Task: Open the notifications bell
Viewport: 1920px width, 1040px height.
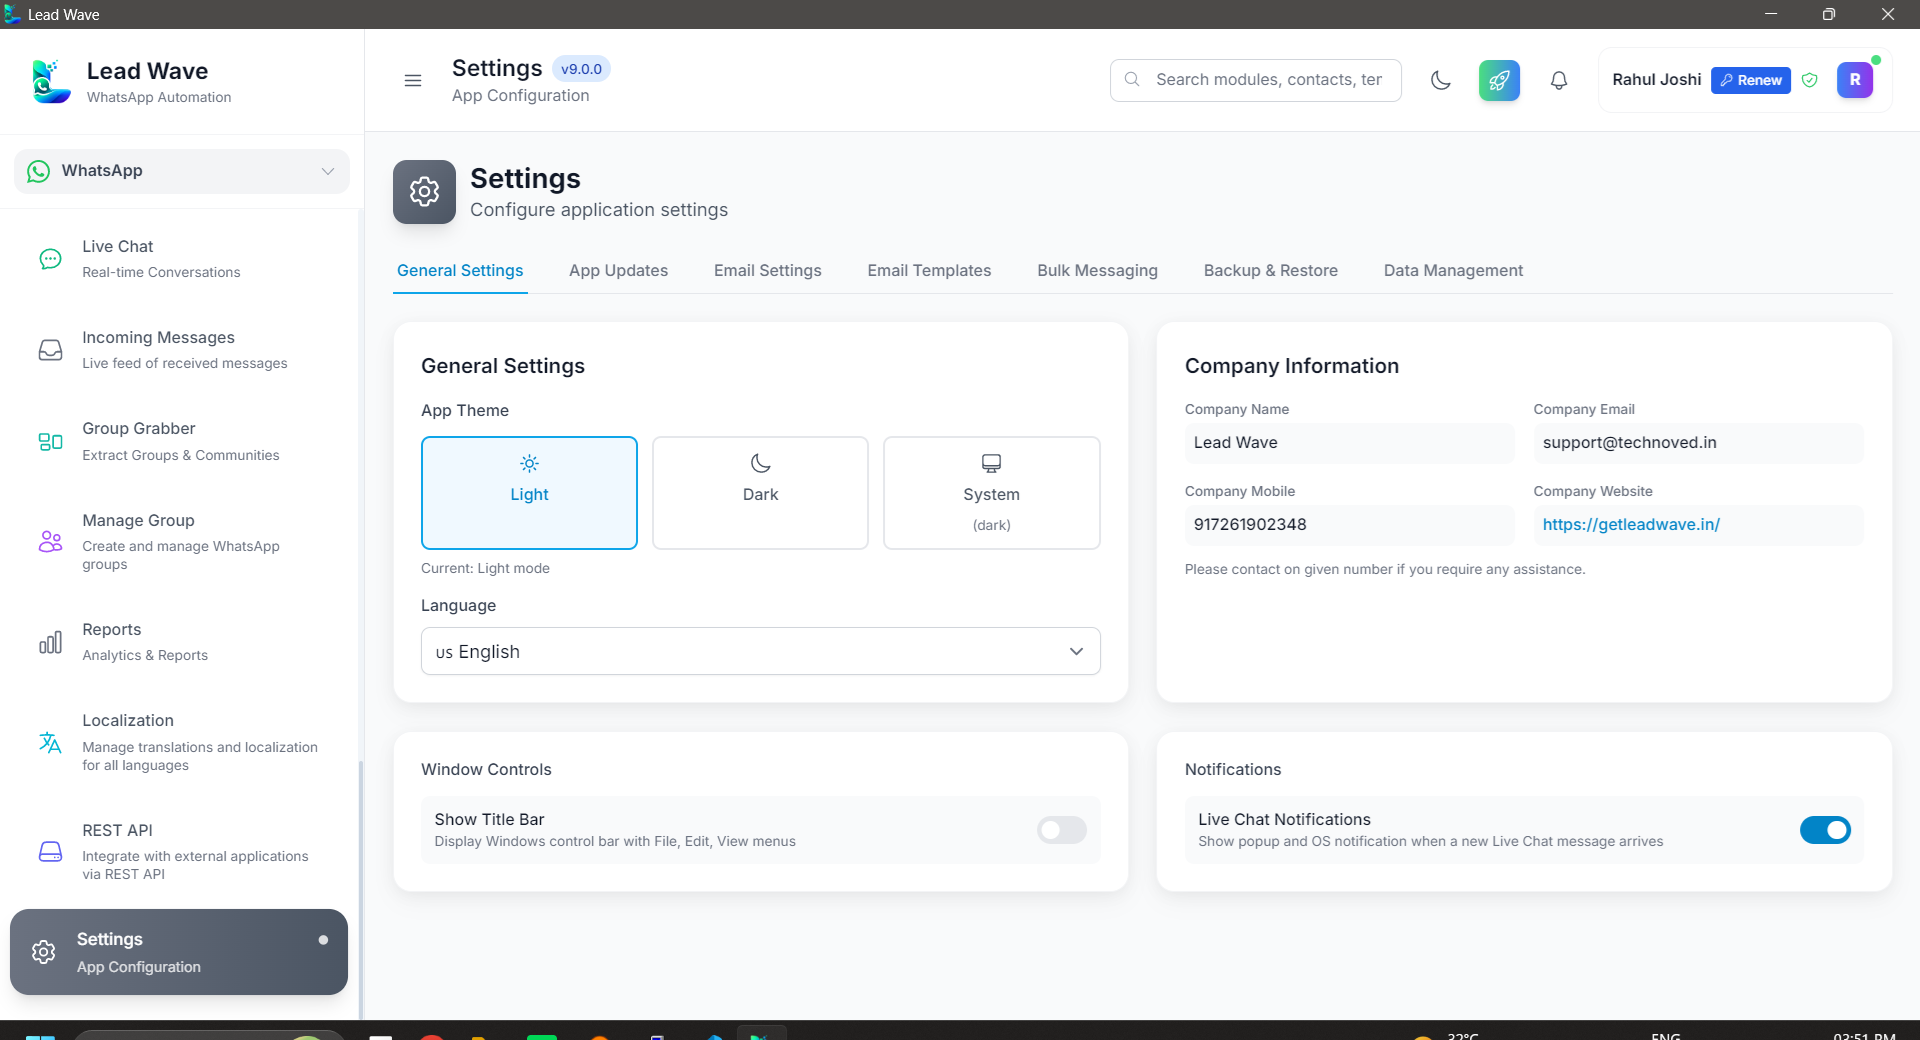Action: click(x=1559, y=80)
